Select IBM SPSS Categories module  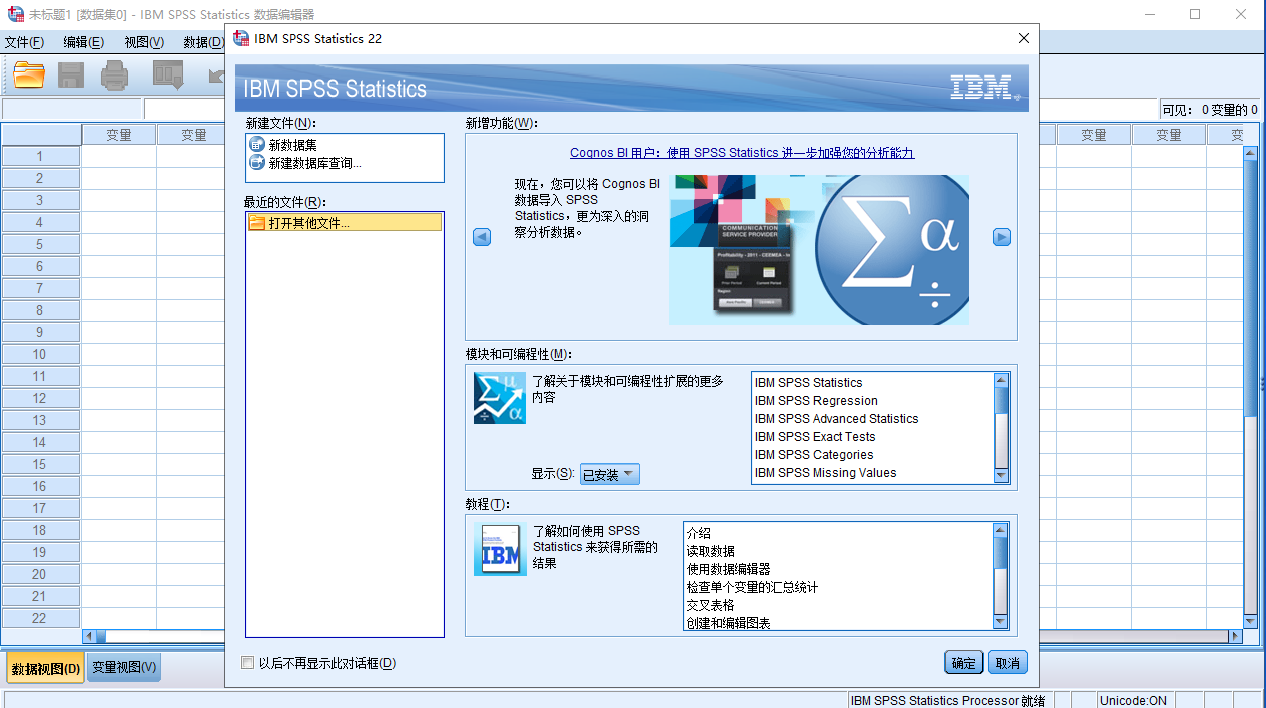[x=814, y=455]
